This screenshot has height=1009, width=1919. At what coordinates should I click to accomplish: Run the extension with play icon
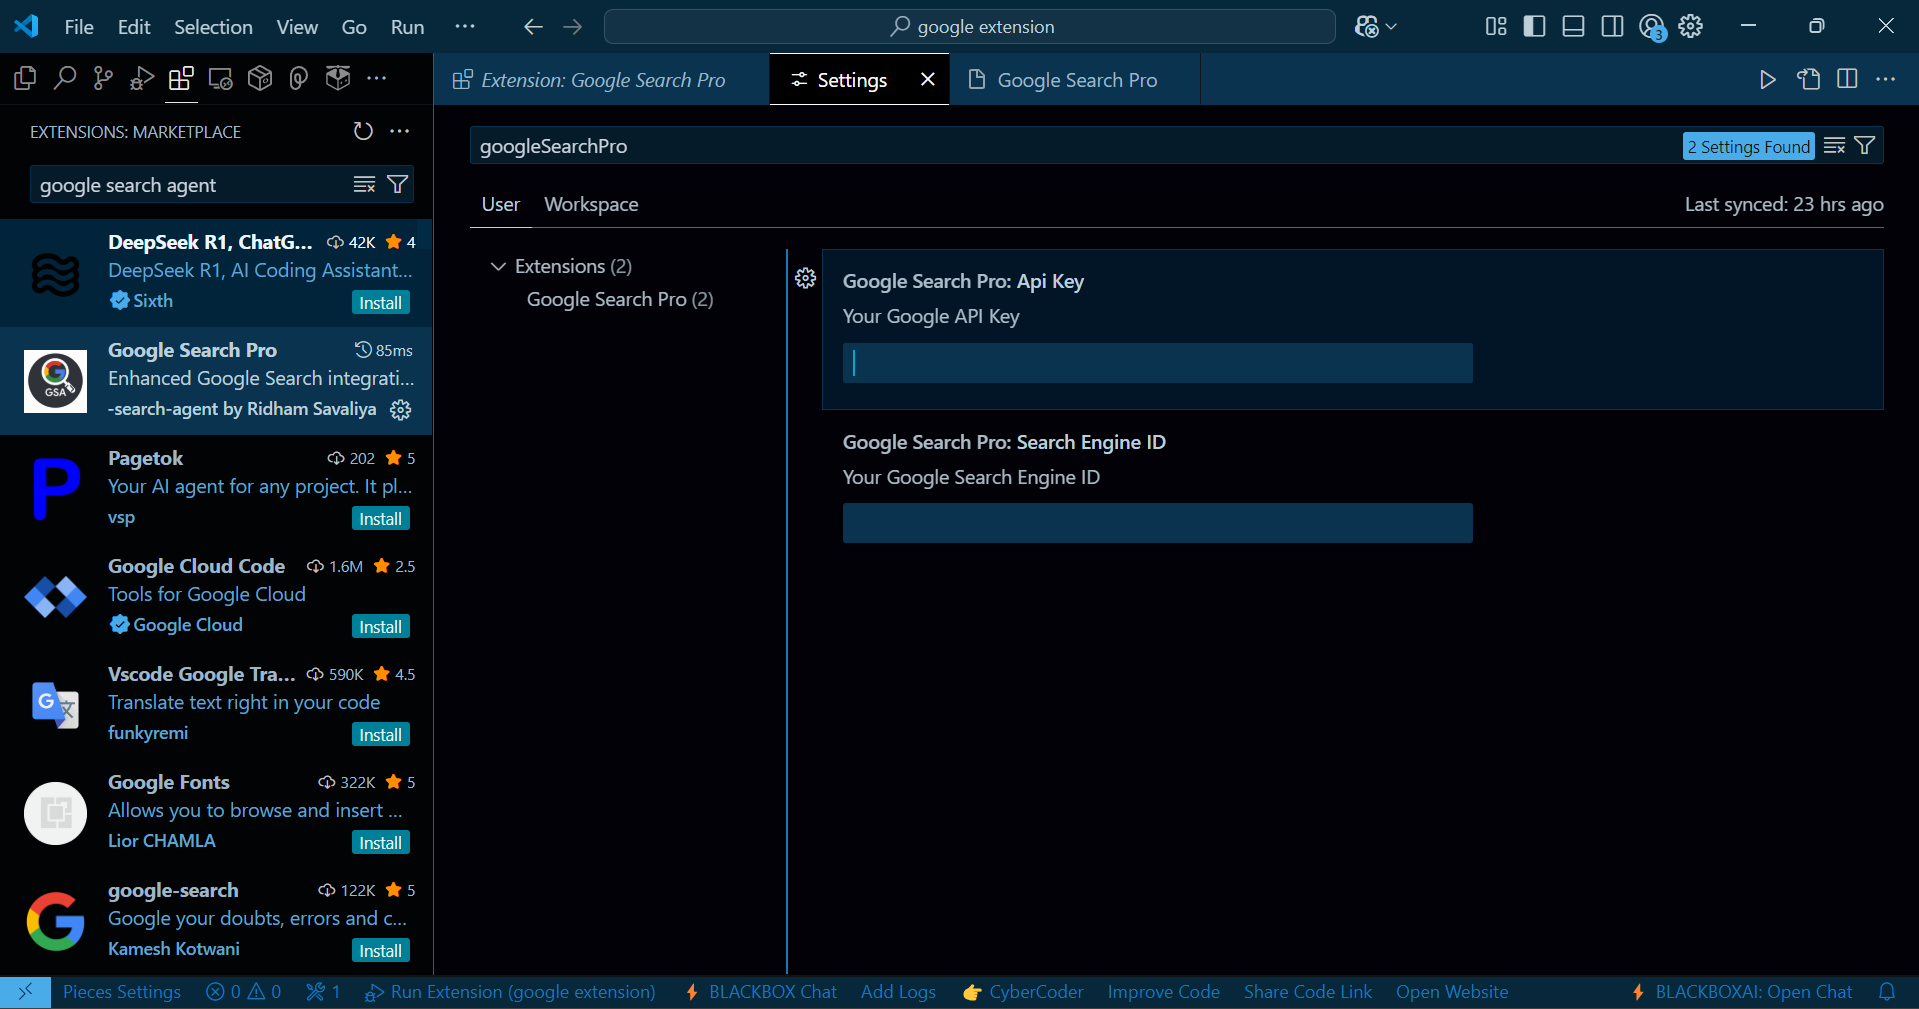1768,79
